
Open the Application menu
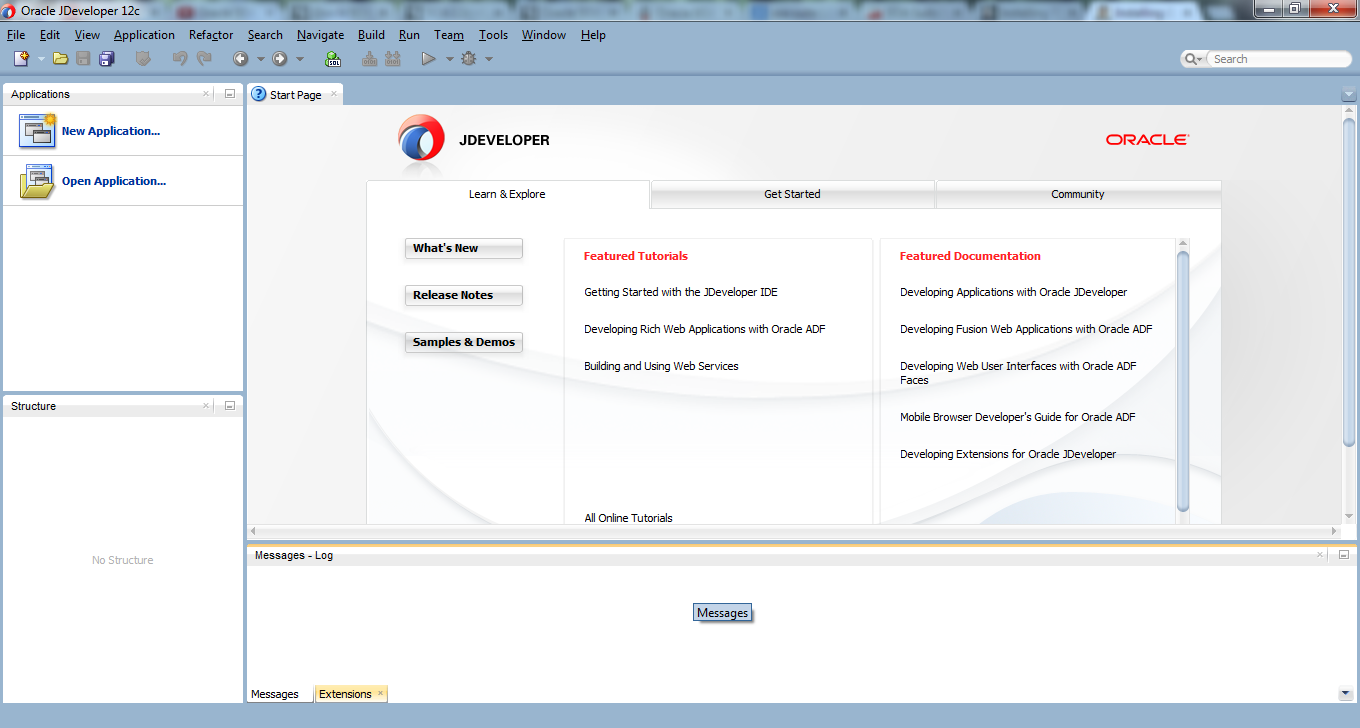[x=144, y=35]
